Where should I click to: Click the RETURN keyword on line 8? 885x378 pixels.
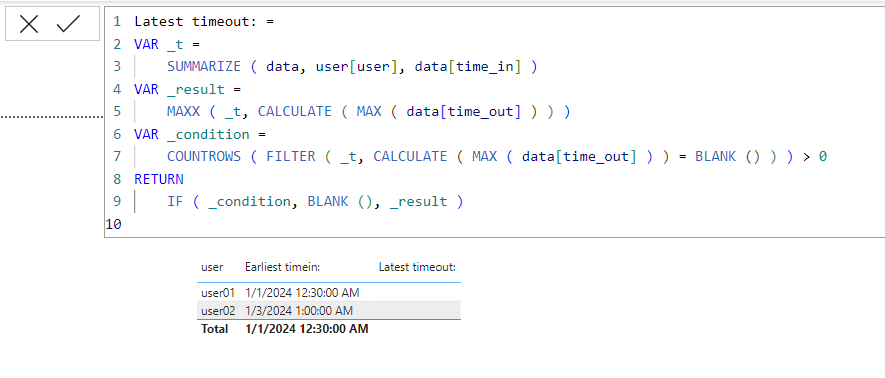point(159,179)
